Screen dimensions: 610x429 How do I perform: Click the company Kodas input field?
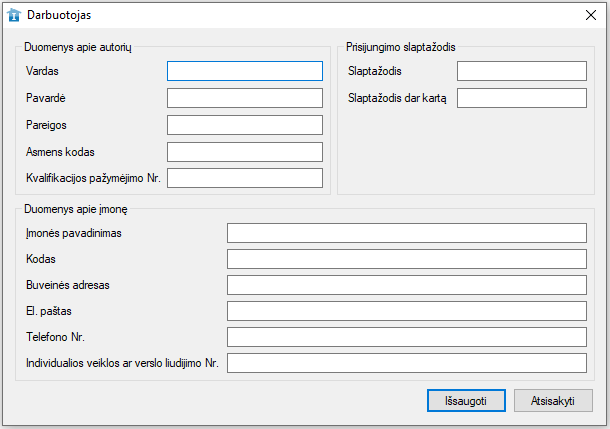click(x=407, y=259)
